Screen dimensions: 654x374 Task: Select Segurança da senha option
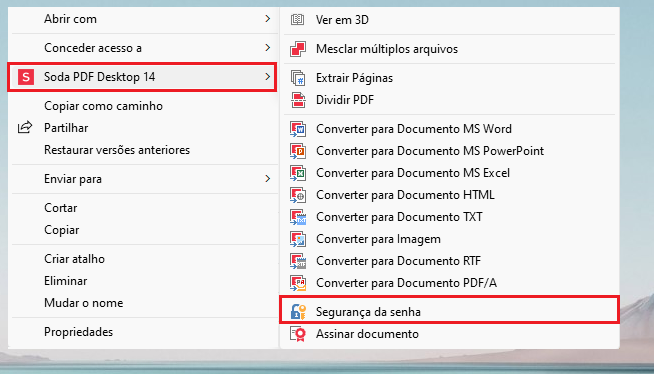pyautogui.click(x=450, y=310)
